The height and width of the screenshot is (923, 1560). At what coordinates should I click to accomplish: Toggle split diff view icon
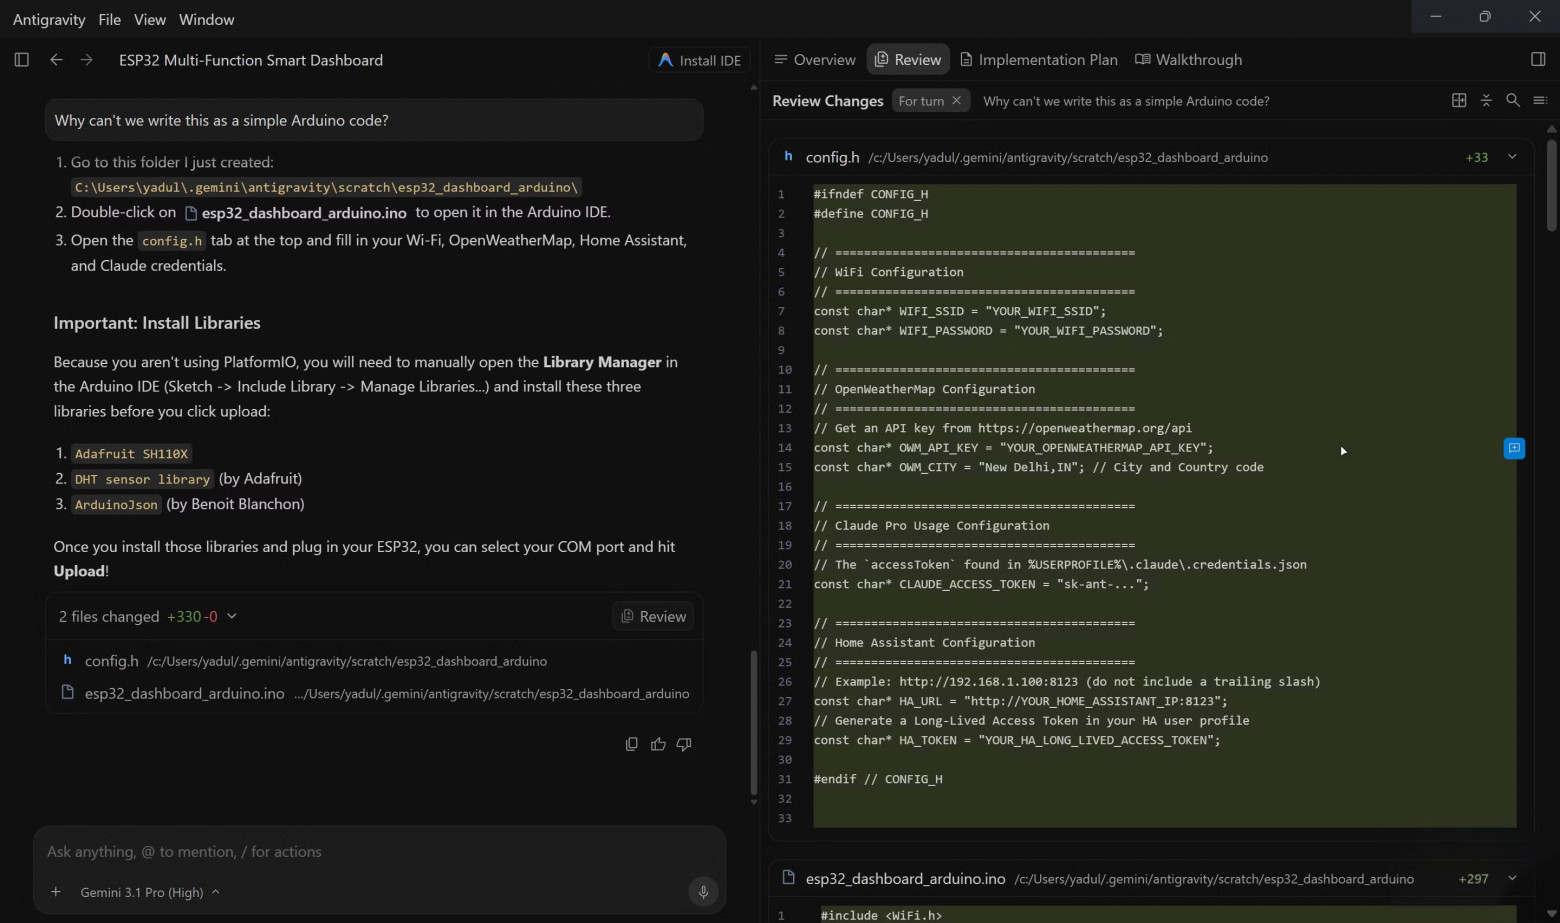point(1459,100)
